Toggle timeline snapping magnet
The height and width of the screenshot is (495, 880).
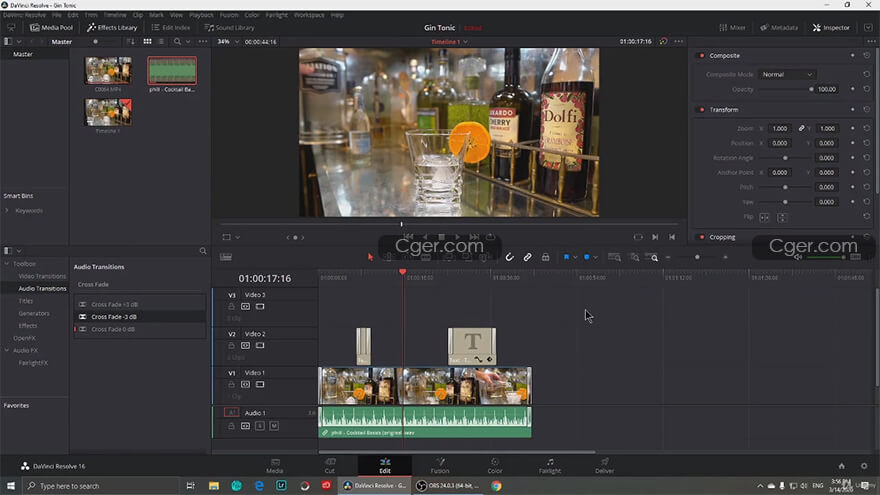509,257
